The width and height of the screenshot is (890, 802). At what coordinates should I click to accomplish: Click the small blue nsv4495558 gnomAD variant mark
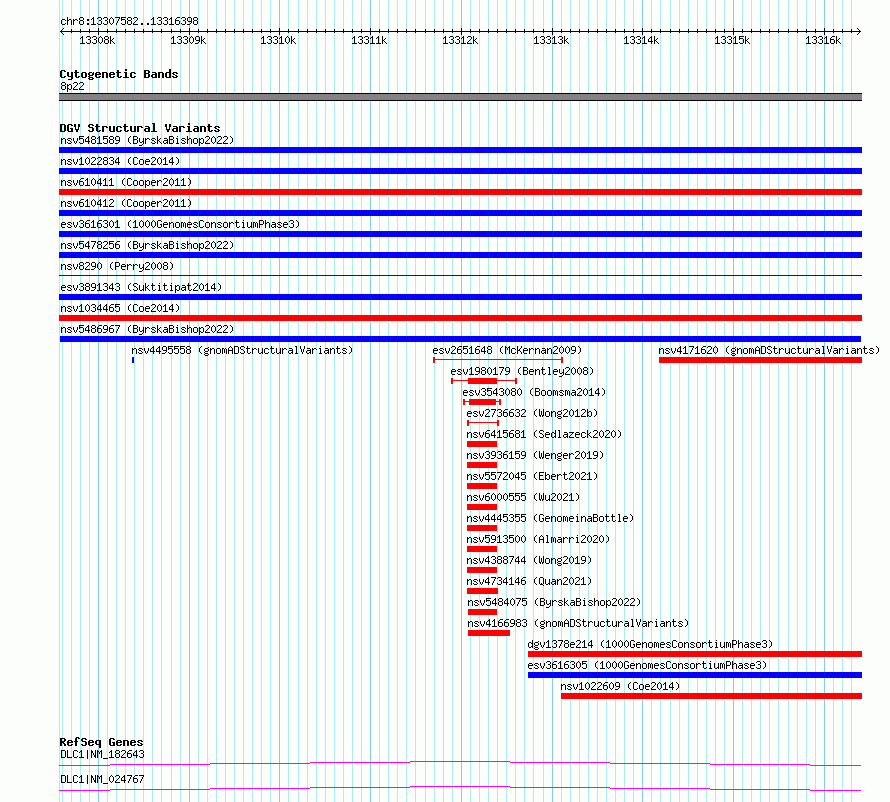pos(133,360)
